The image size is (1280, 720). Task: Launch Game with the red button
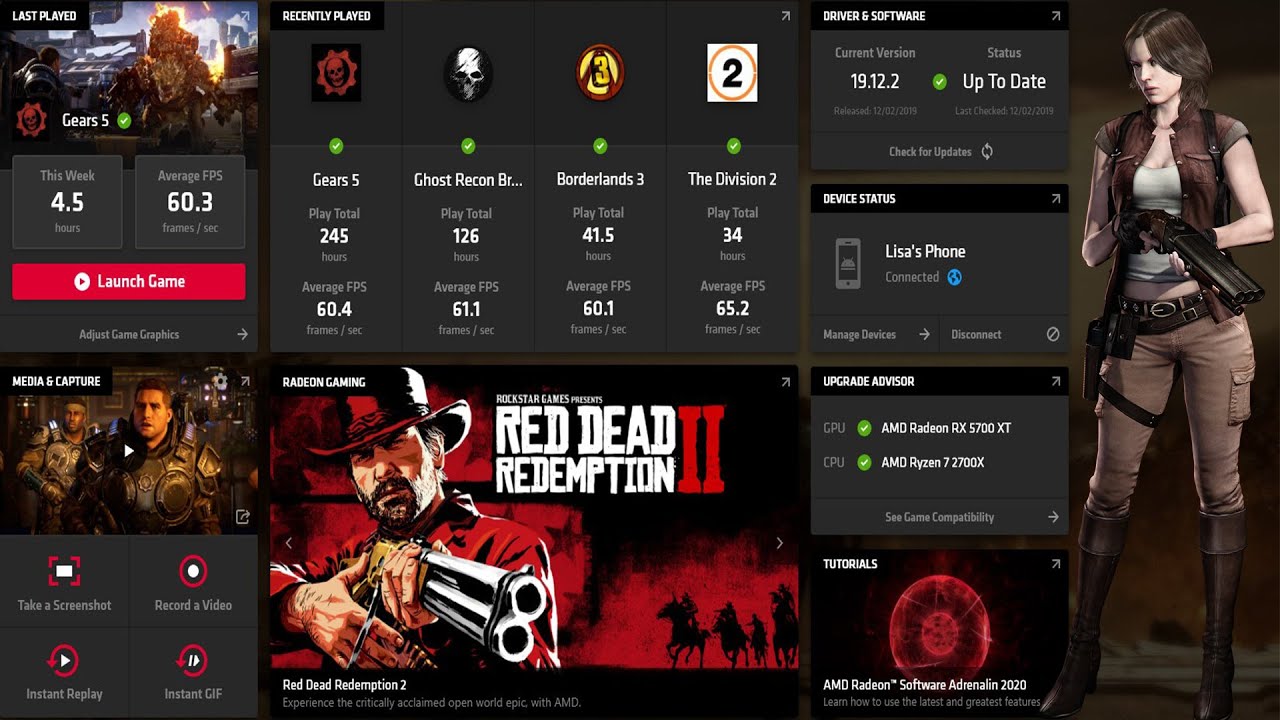pos(129,282)
